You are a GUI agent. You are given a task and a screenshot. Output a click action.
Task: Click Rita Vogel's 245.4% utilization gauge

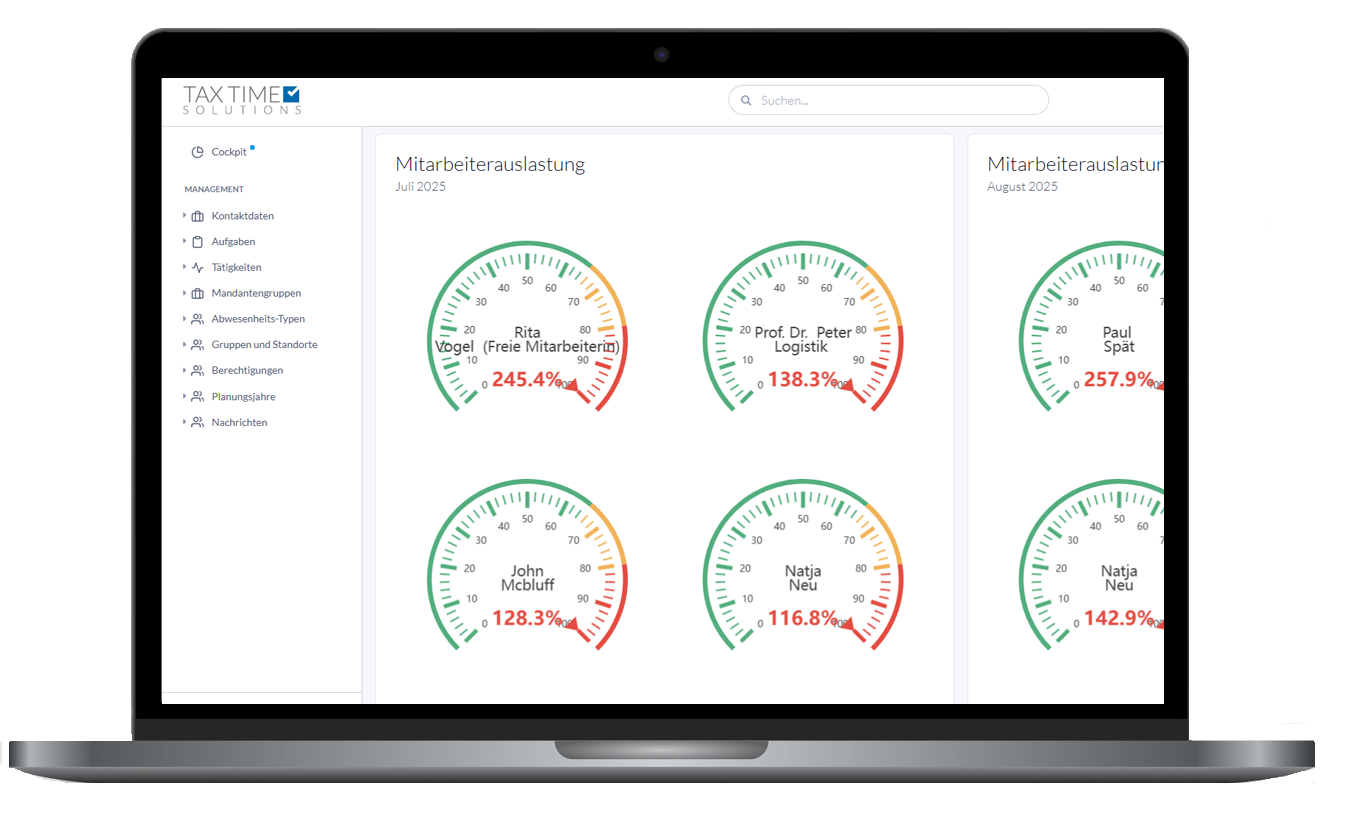coord(527,328)
